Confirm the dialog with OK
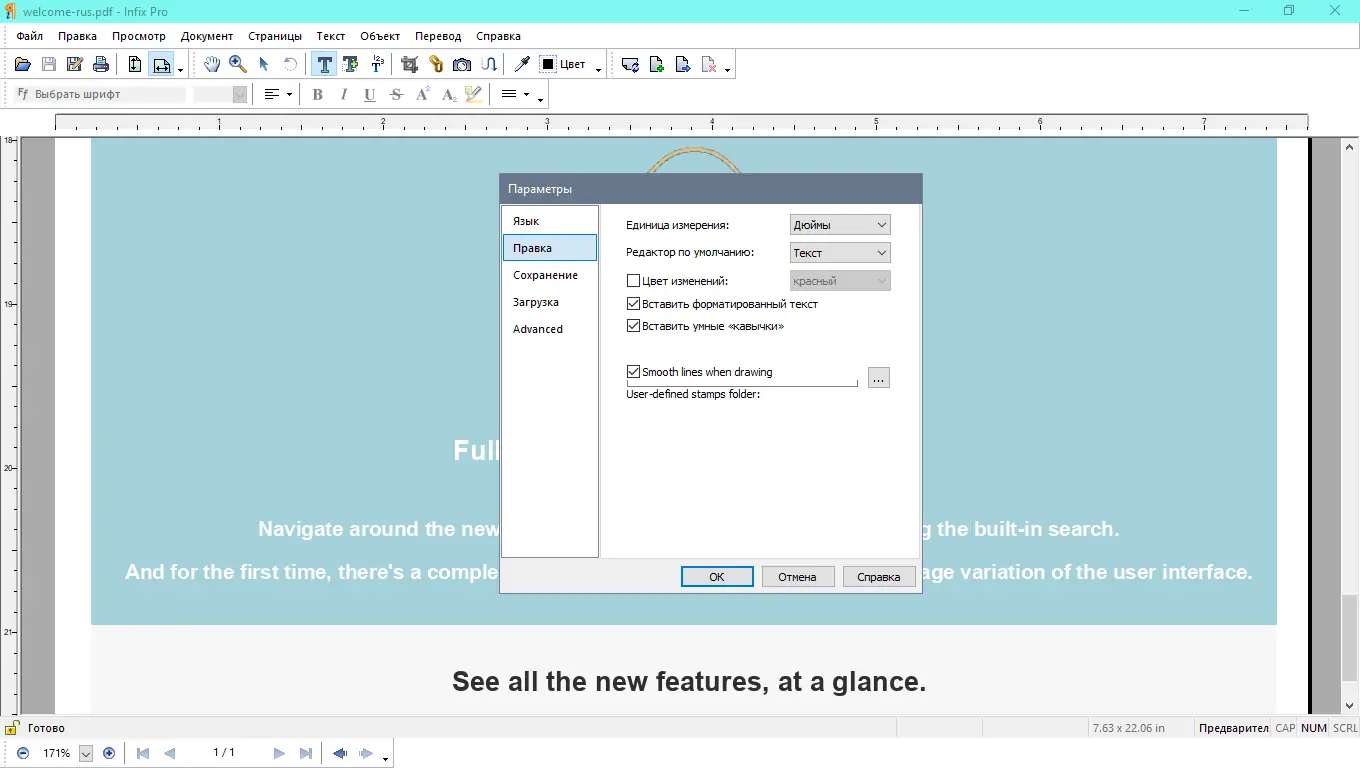 [717, 577]
